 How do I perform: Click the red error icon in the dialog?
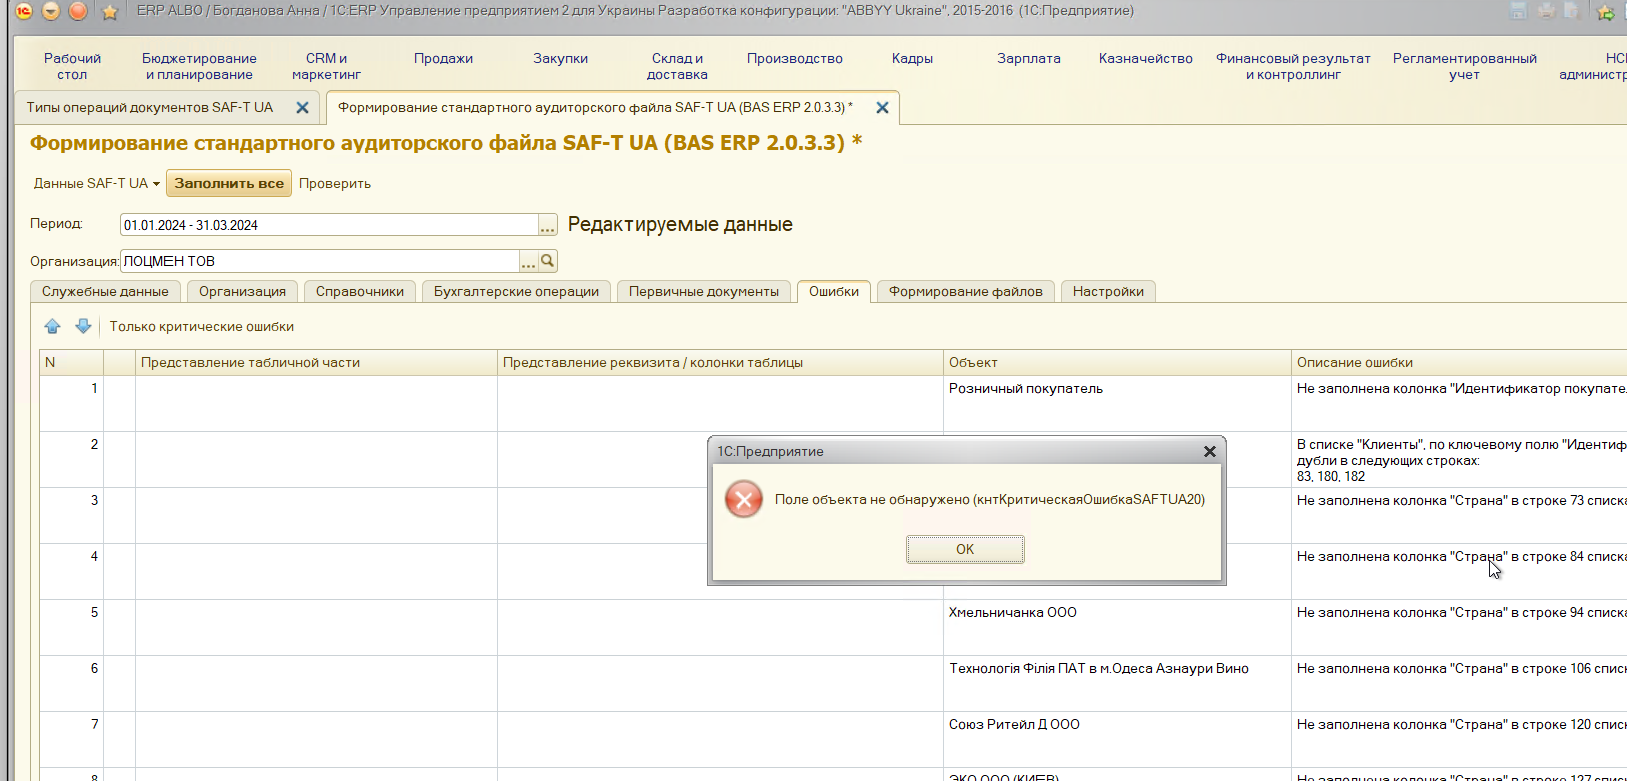tap(744, 499)
